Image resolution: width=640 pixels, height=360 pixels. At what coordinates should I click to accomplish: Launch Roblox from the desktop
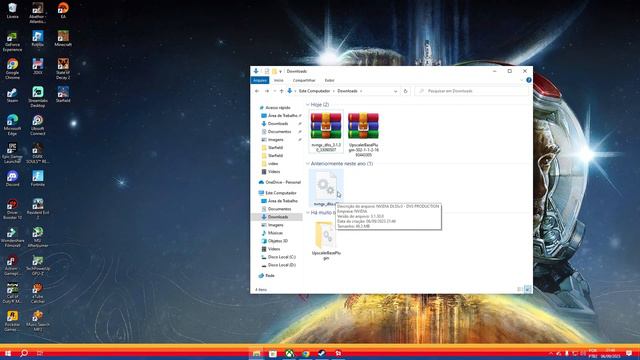tap(38, 39)
